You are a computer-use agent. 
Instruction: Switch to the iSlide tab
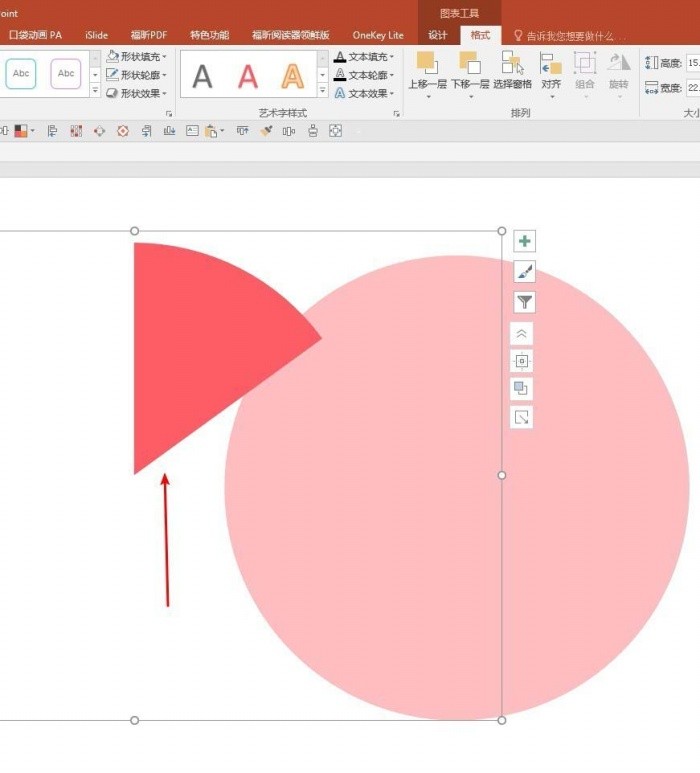(96, 35)
